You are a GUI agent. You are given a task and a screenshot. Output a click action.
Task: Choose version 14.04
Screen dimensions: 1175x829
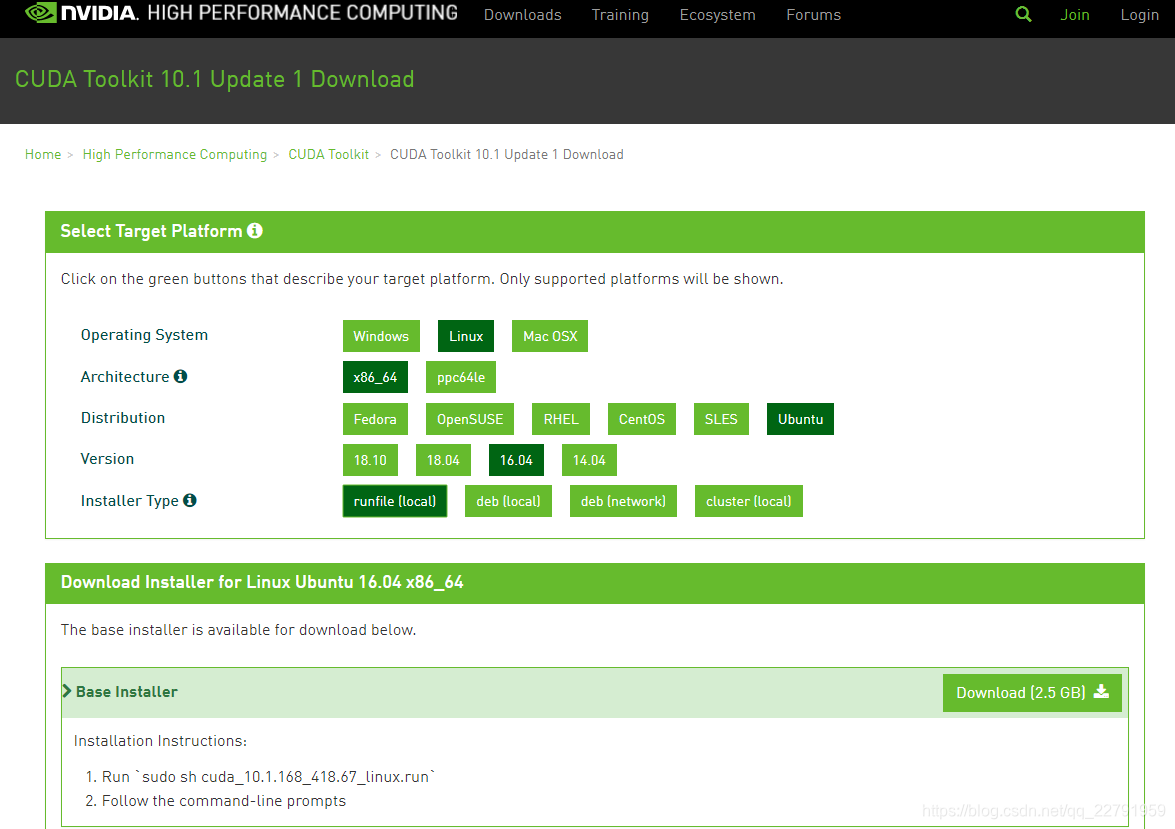coord(589,460)
